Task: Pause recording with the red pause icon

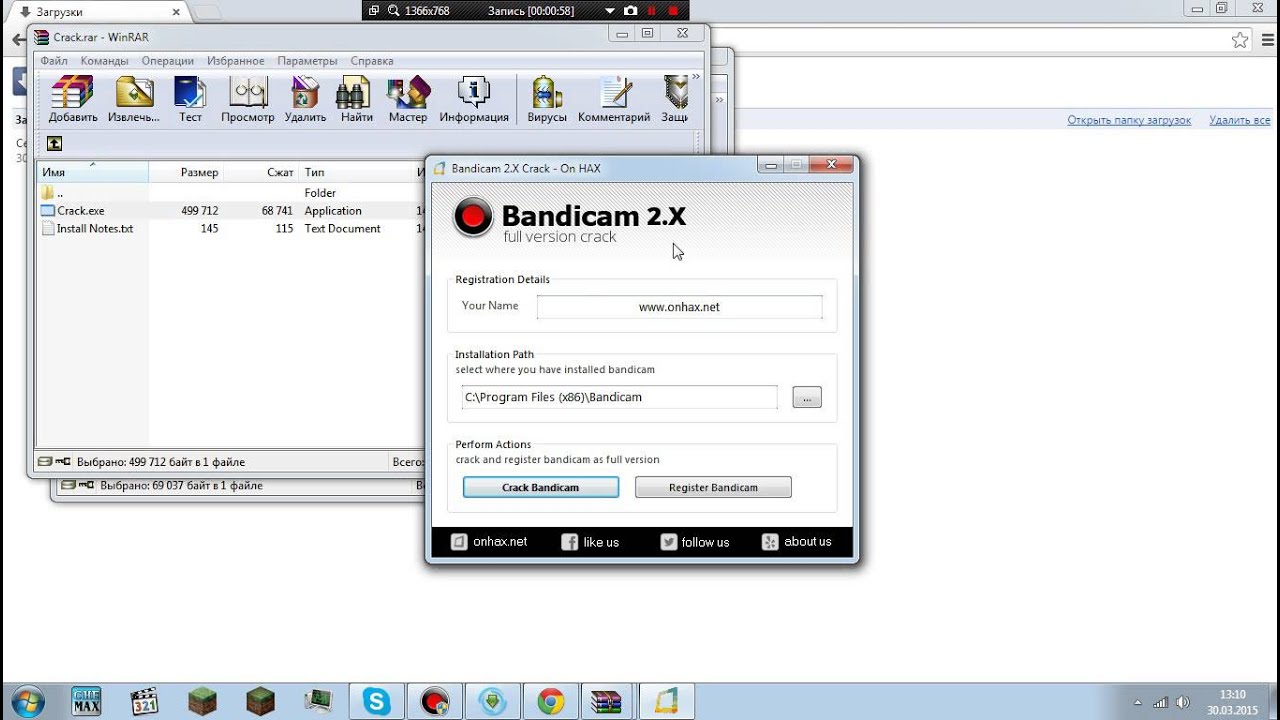Action: tap(652, 10)
